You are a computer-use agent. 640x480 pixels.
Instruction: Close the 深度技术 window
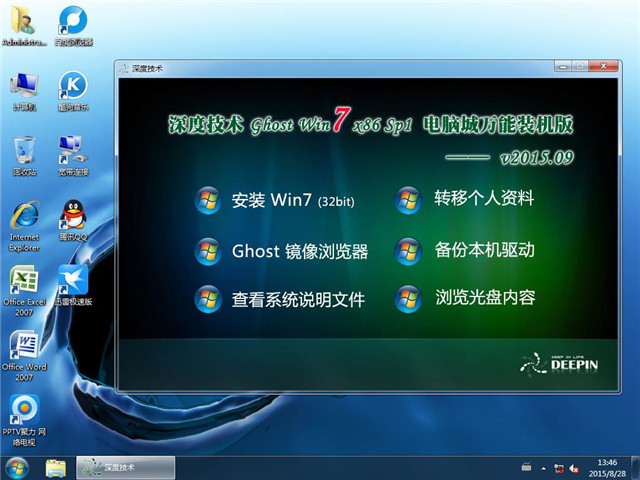point(604,66)
